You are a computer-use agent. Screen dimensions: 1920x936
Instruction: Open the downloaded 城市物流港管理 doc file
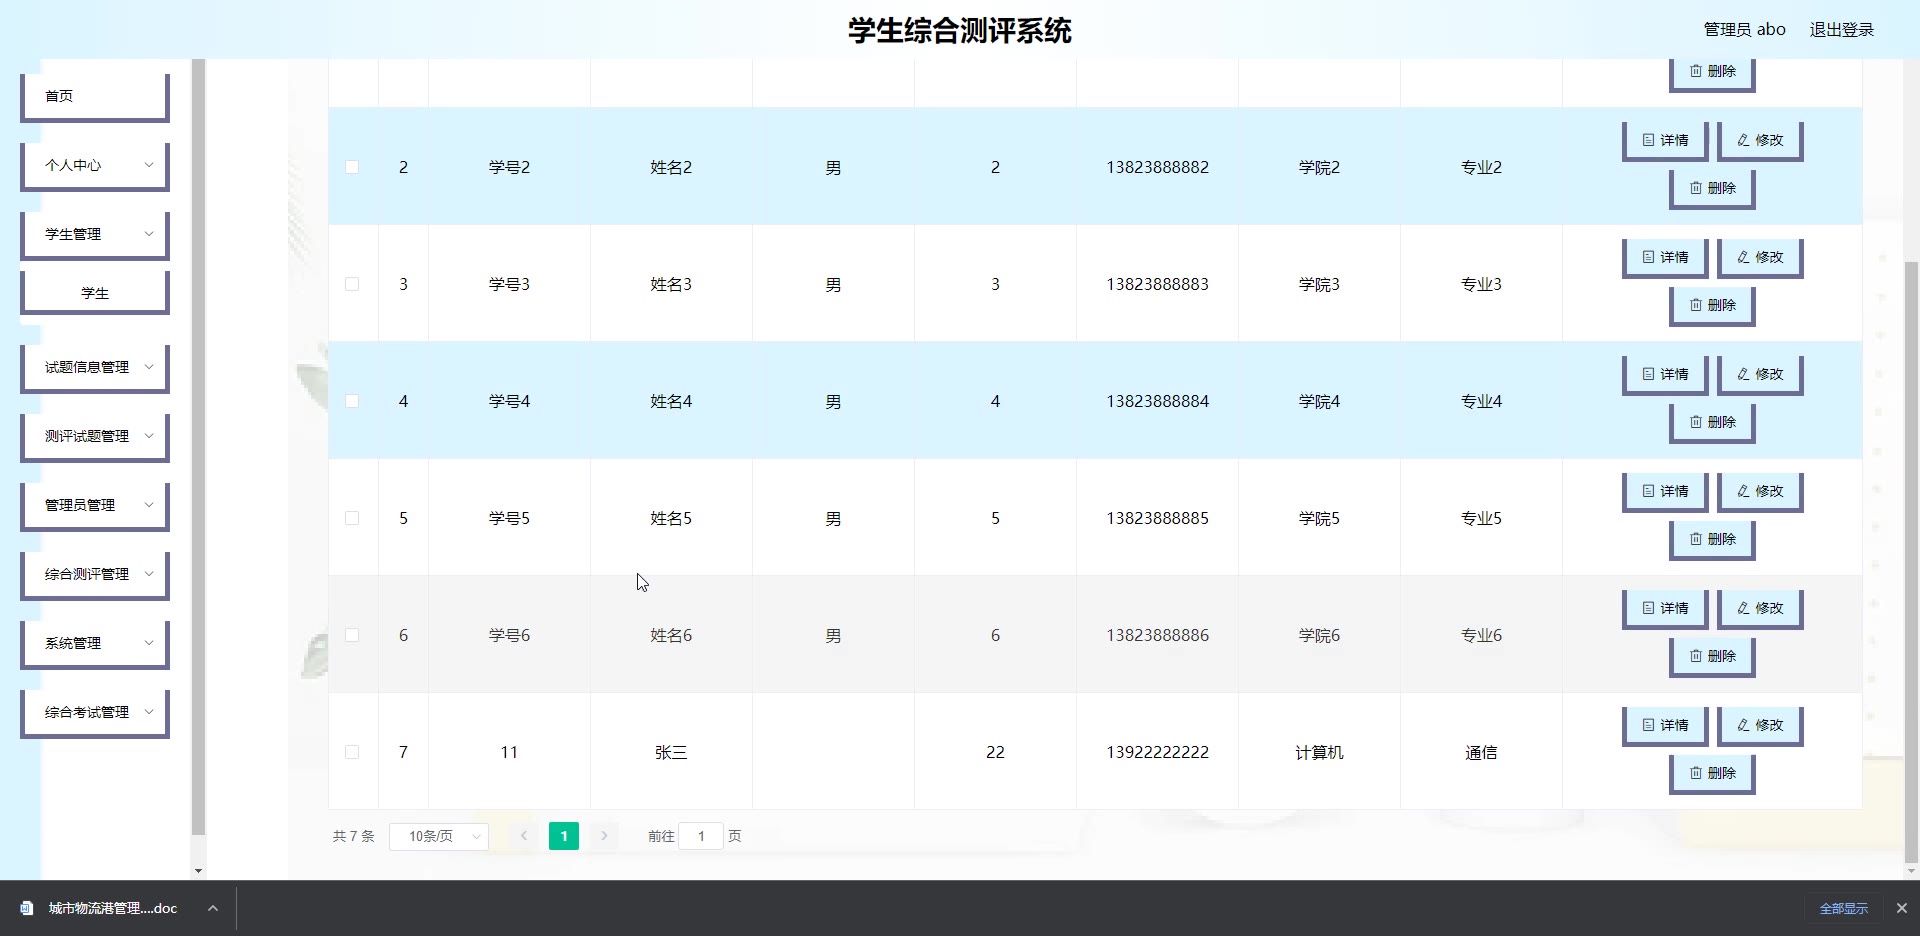pos(100,908)
